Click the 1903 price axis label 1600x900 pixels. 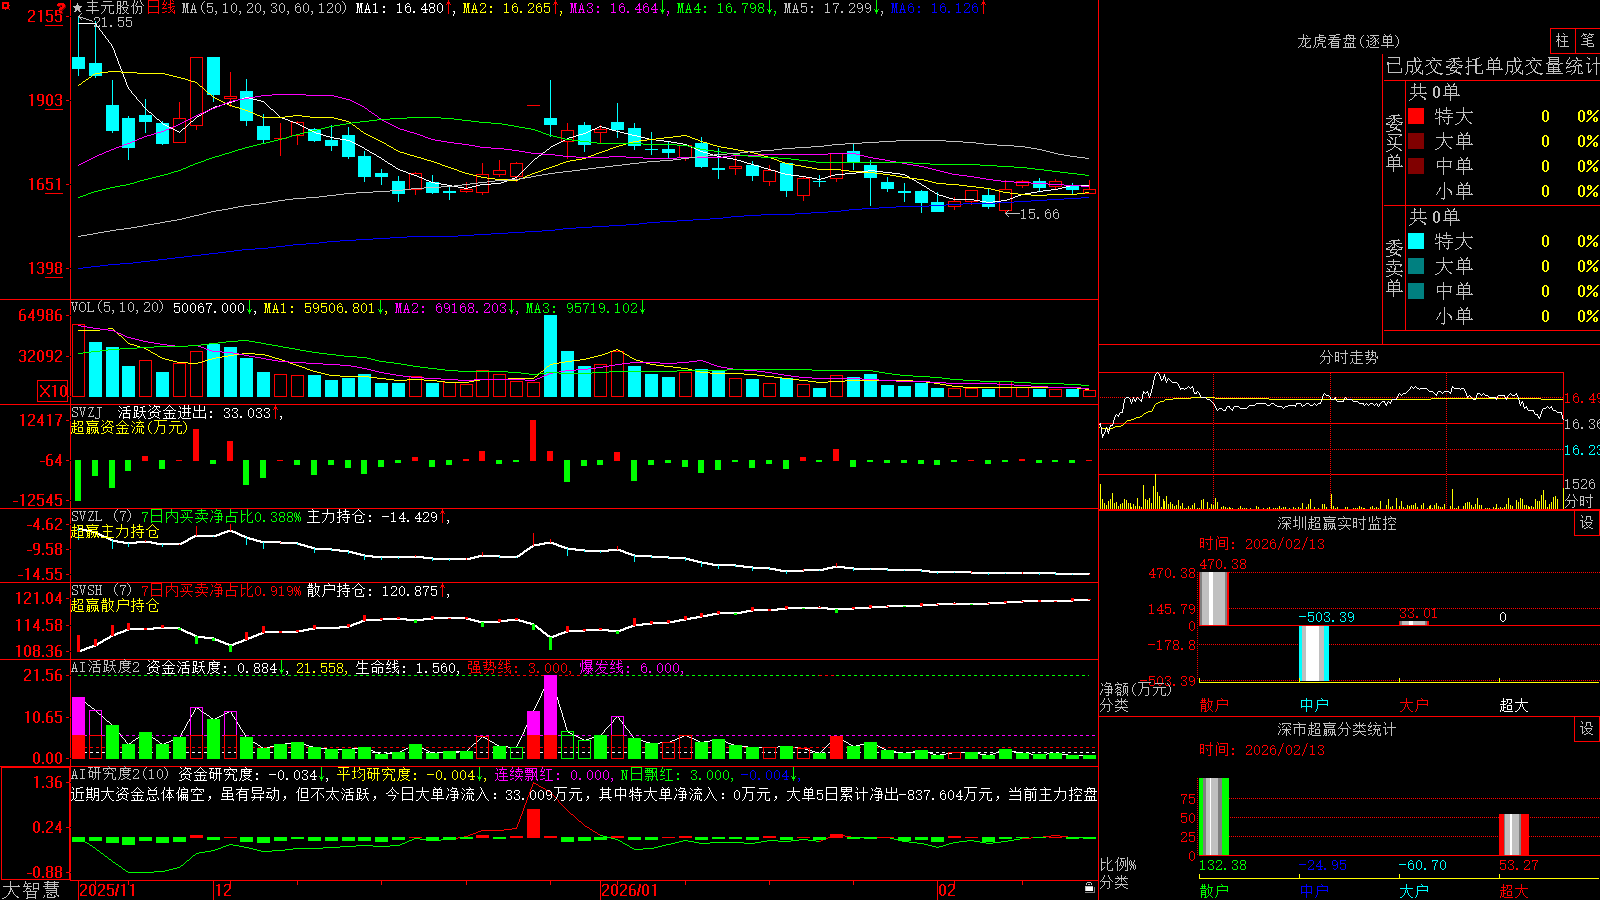pyautogui.click(x=45, y=100)
